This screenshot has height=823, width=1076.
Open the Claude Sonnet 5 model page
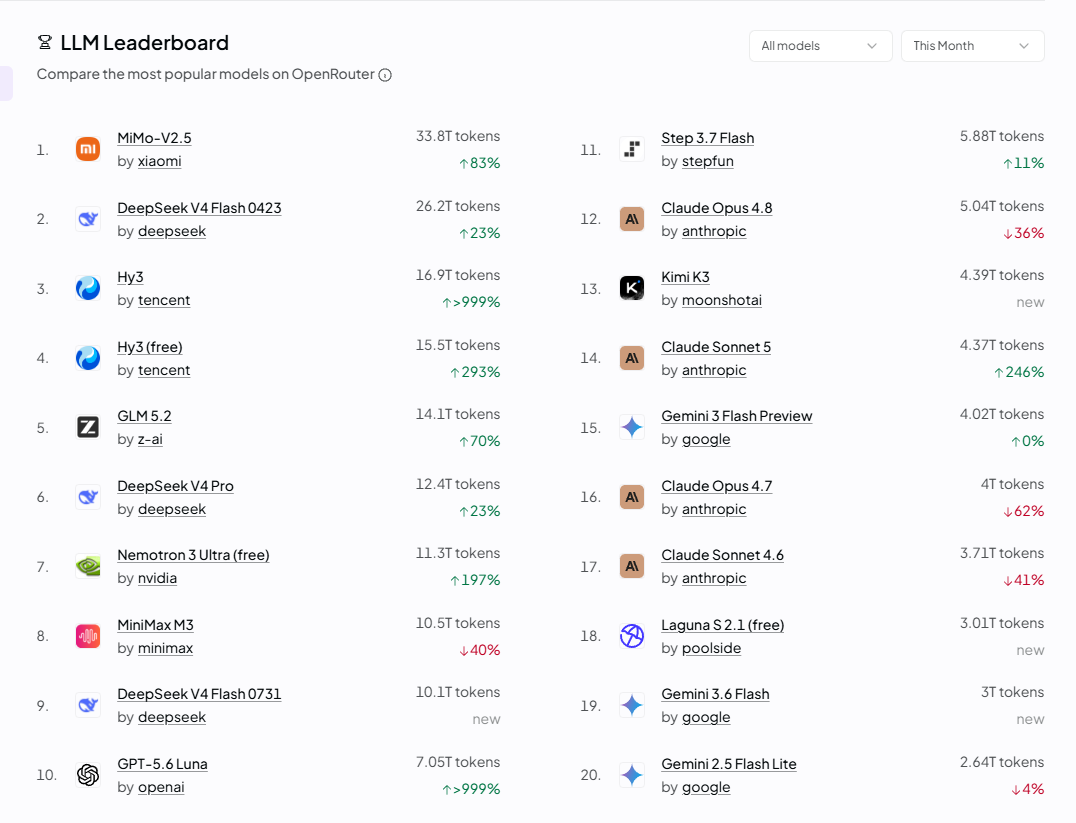tap(716, 347)
